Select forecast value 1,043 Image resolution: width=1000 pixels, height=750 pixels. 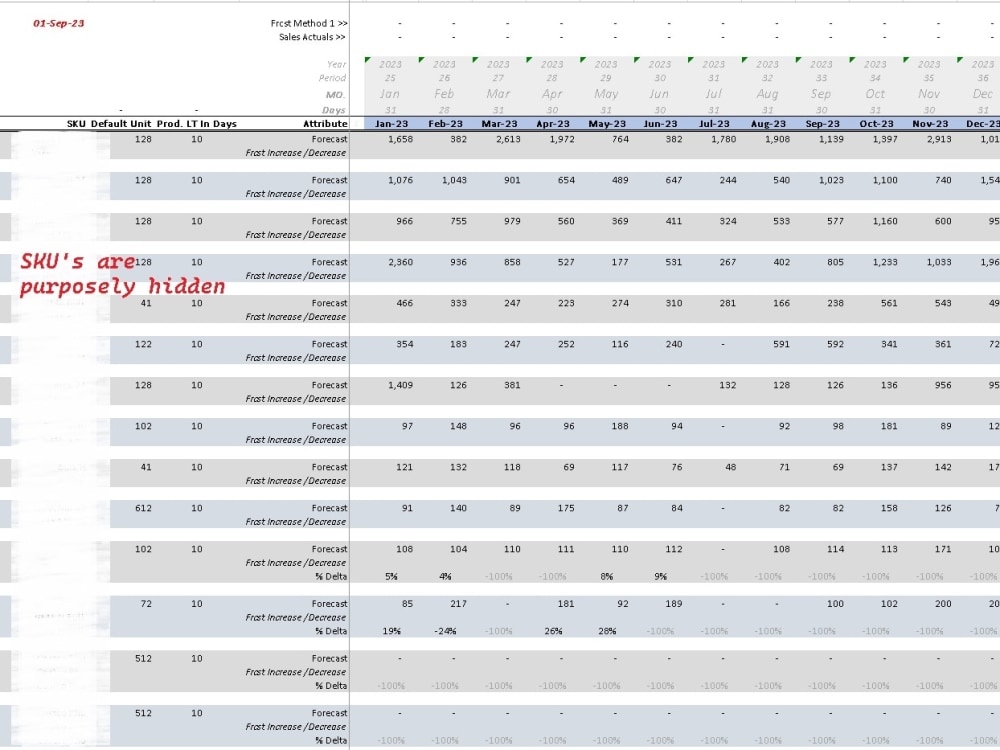[454, 180]
